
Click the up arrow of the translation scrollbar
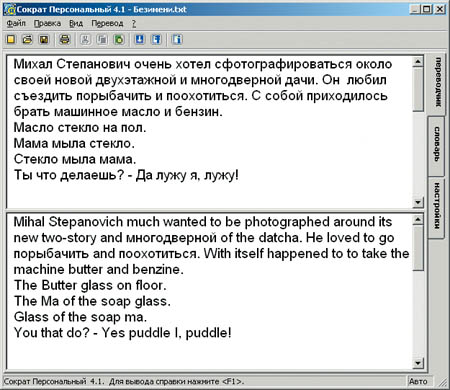[418, 220]
